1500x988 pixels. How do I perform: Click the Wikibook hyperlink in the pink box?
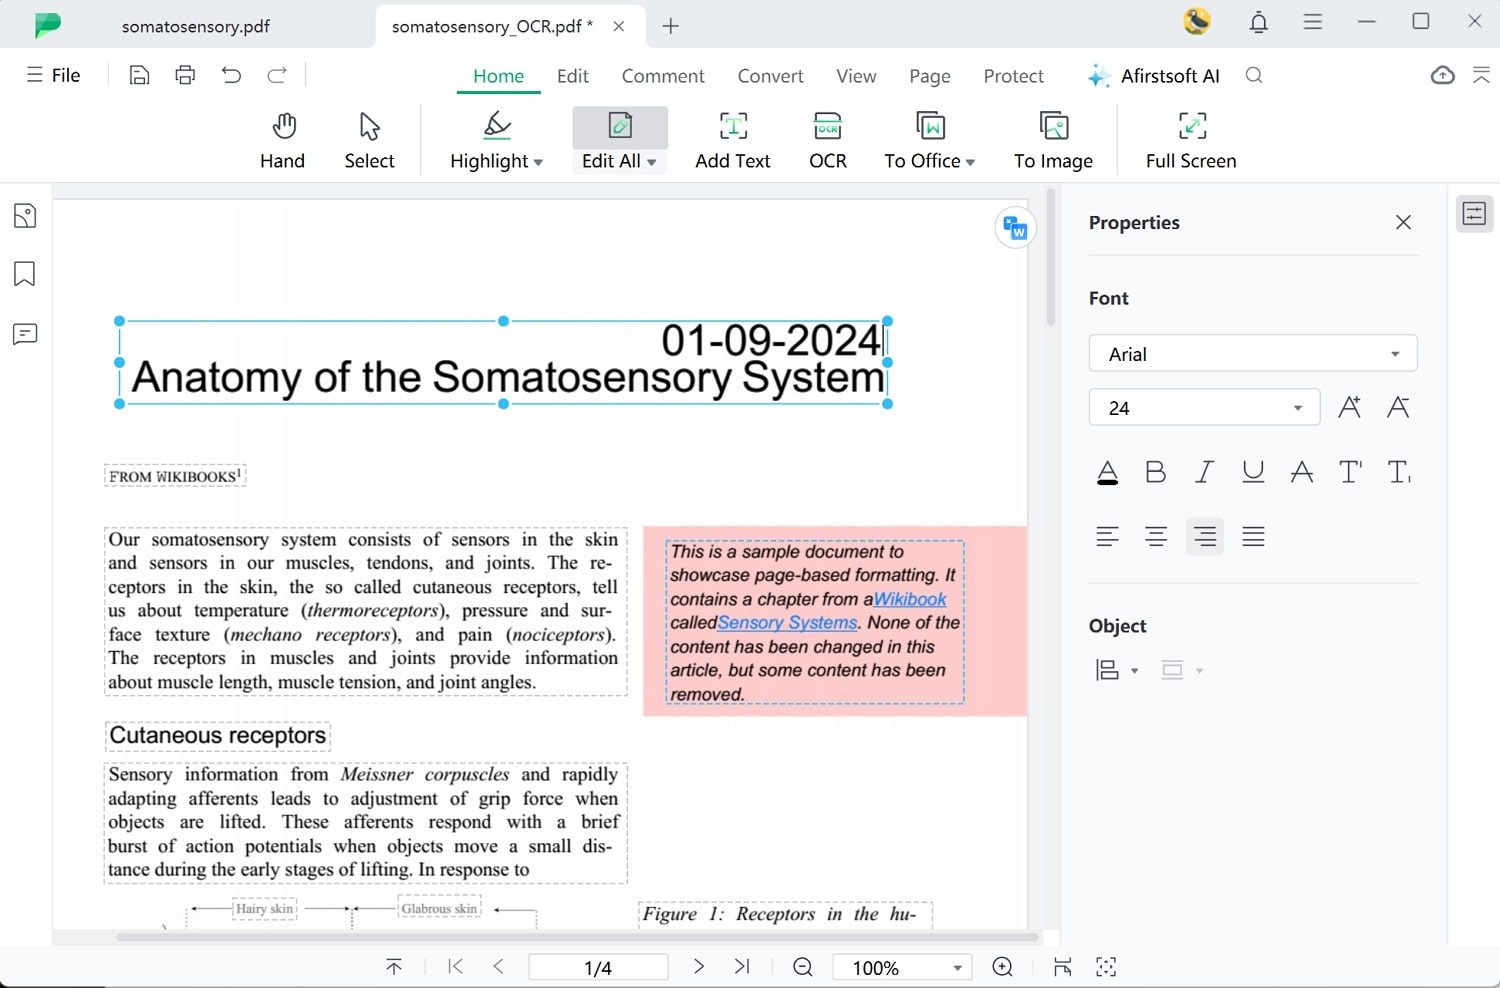point(908,598)
